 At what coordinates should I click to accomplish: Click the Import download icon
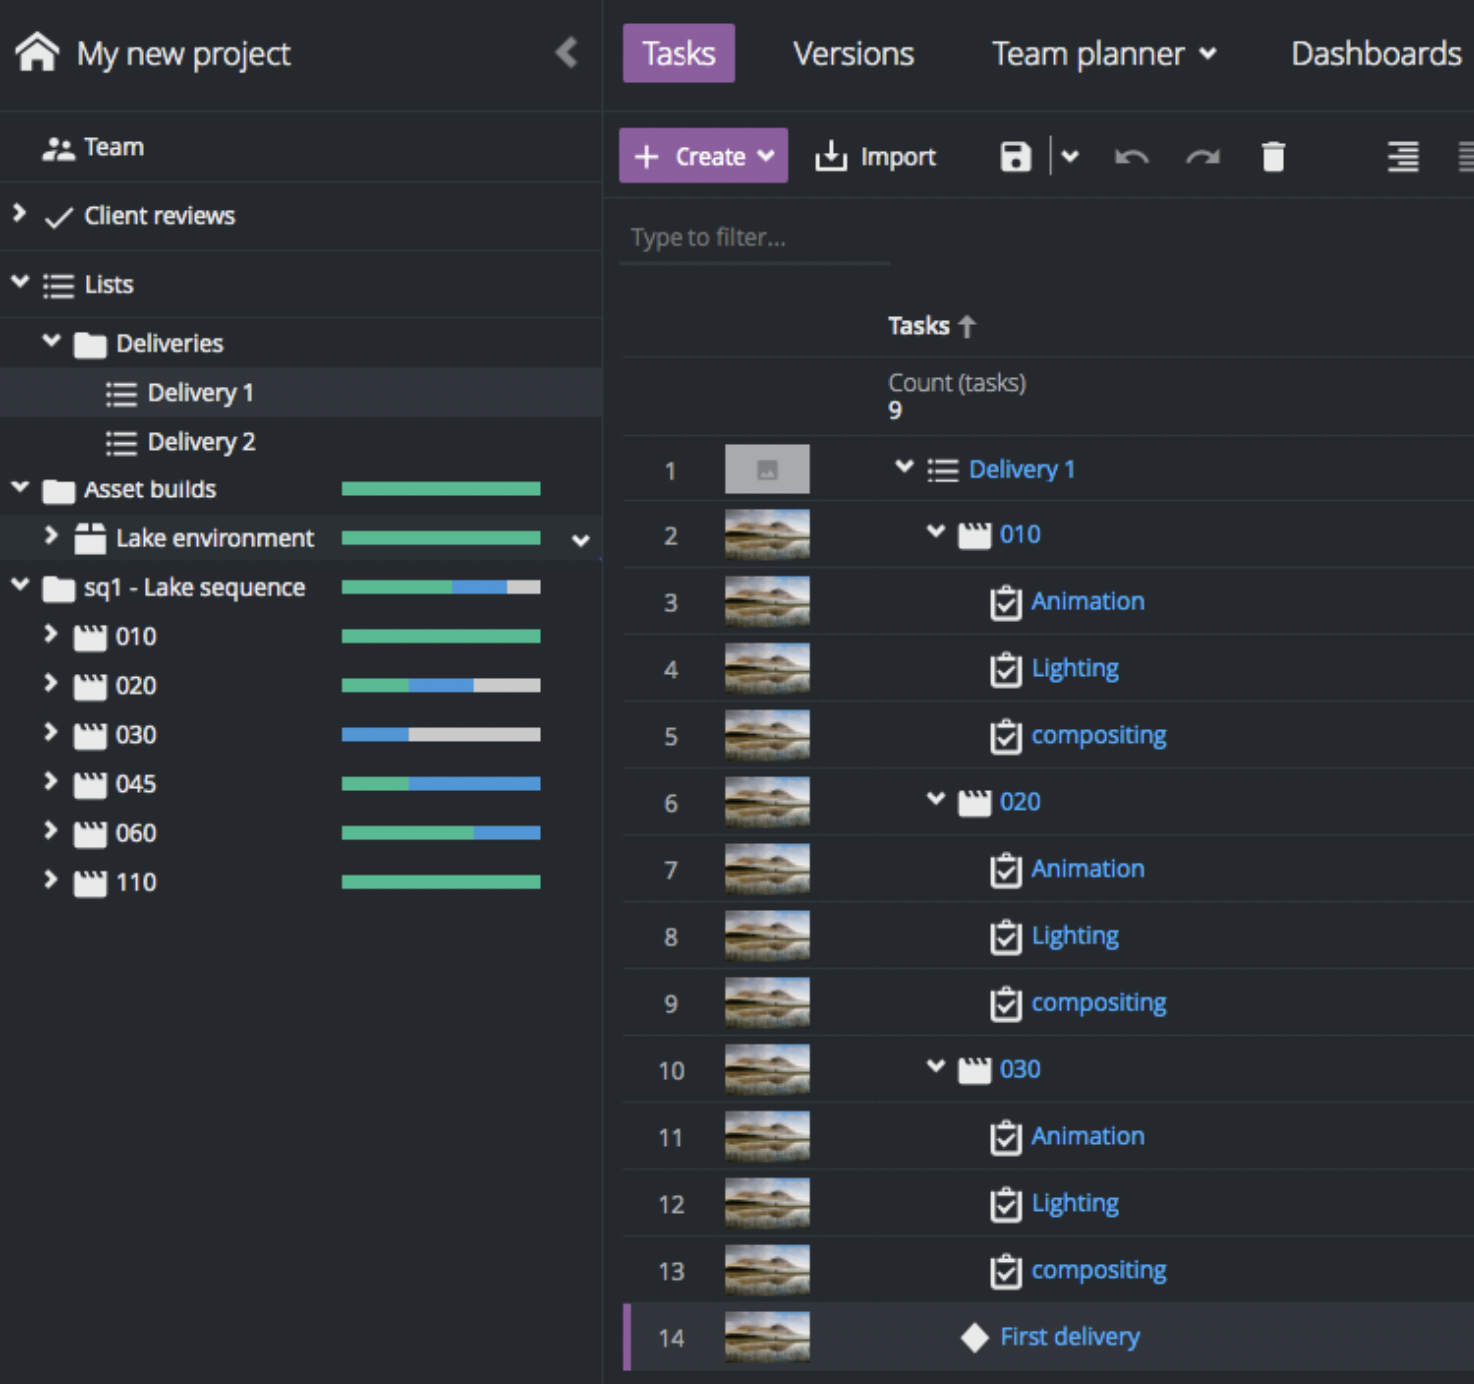point(830,157)
